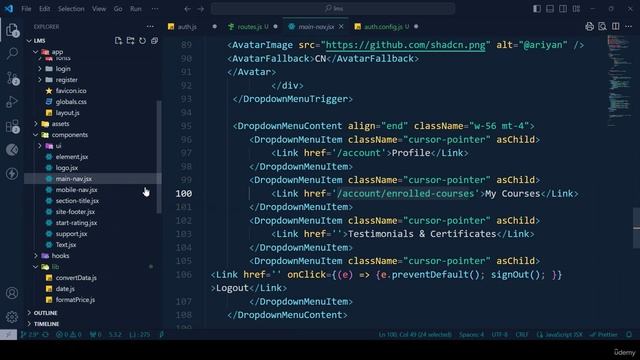Click the magnifier preview icon in editor toolbar
This screenshot has height=360, width=640.
tap(602, 27)
